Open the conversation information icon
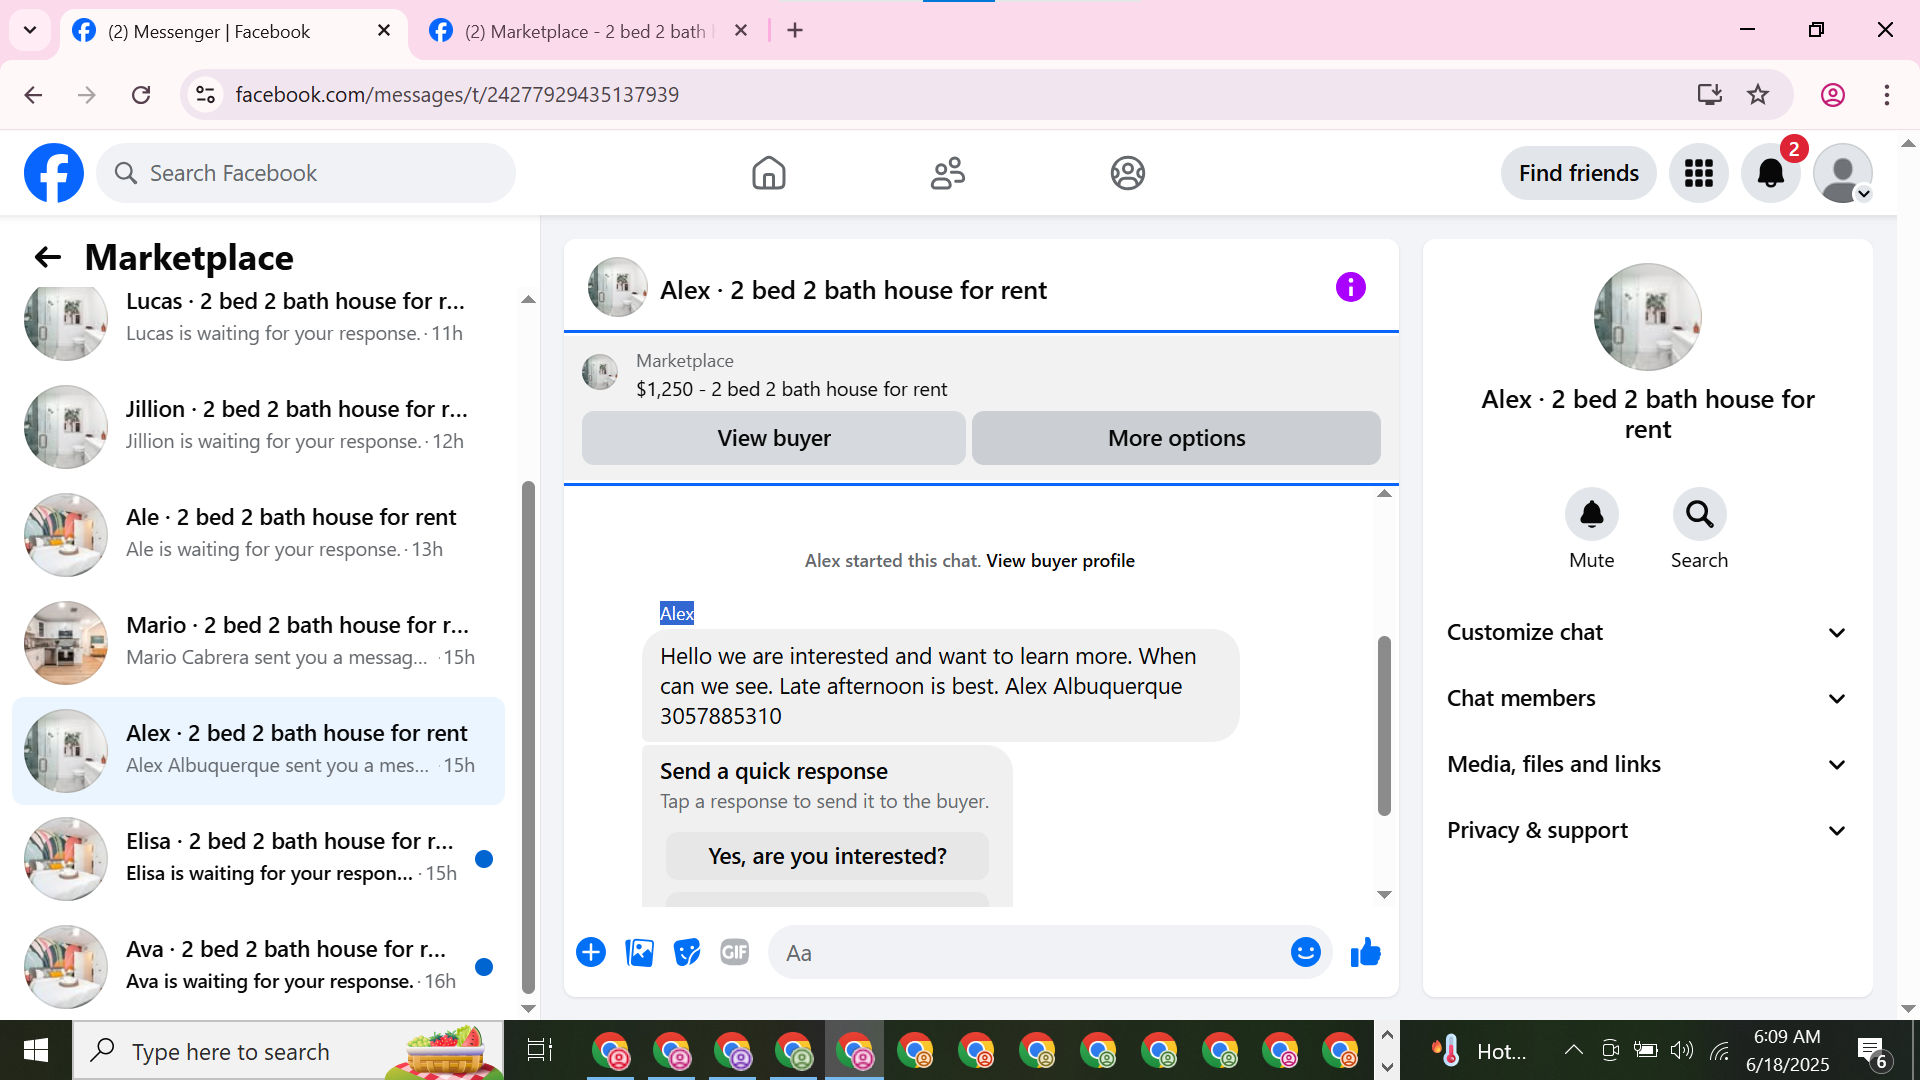Screen dimensions: 1920x1080 (x=1350, y=288)
